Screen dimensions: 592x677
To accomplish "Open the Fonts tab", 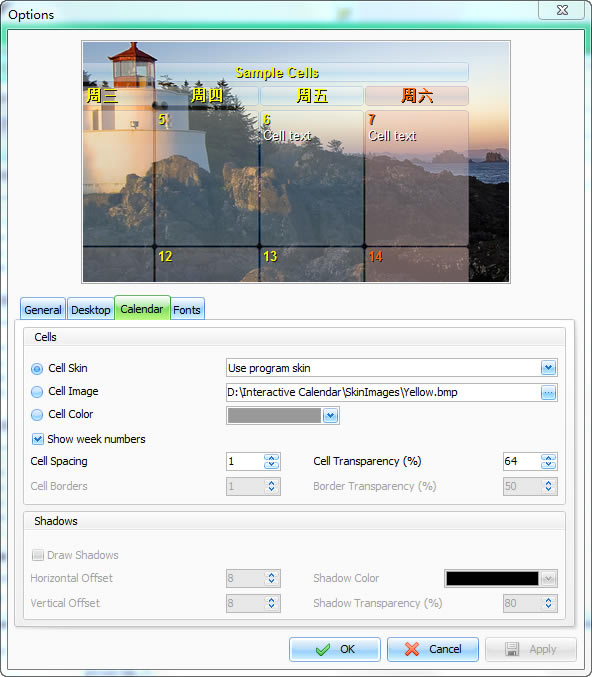I will click(x=187, y=310).
